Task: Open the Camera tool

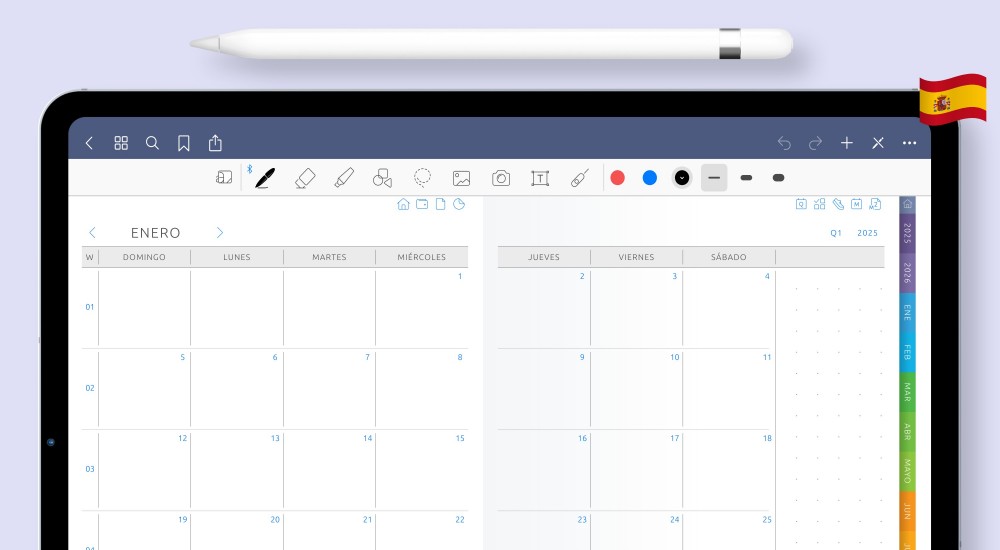Action: (x=501, y=178)
